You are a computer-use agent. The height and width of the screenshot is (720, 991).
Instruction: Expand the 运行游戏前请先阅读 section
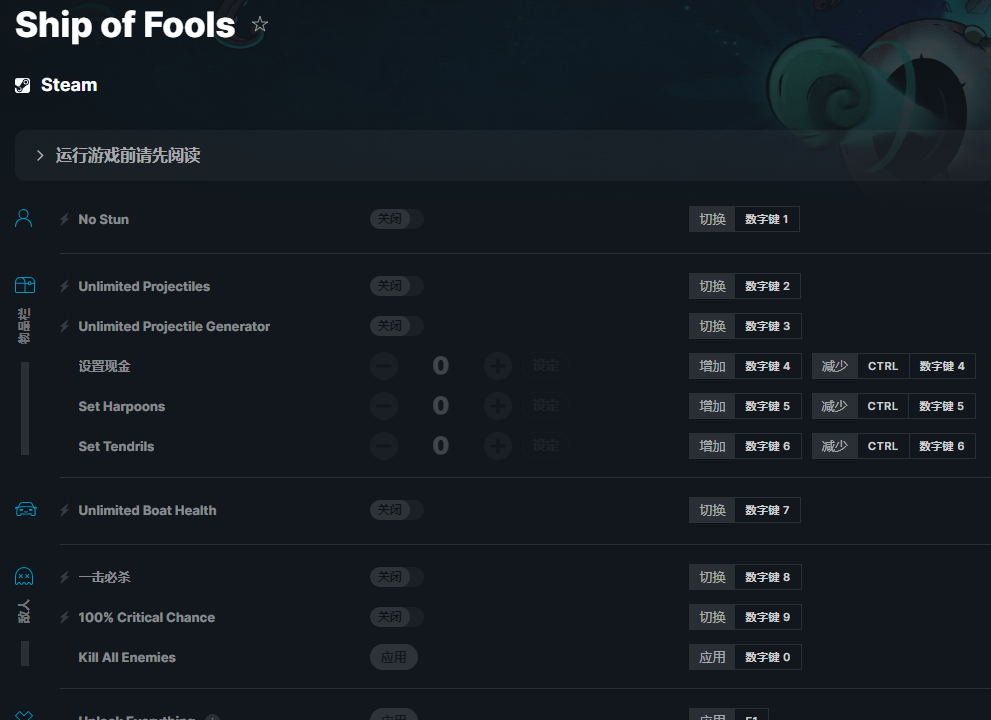point(40,155)
